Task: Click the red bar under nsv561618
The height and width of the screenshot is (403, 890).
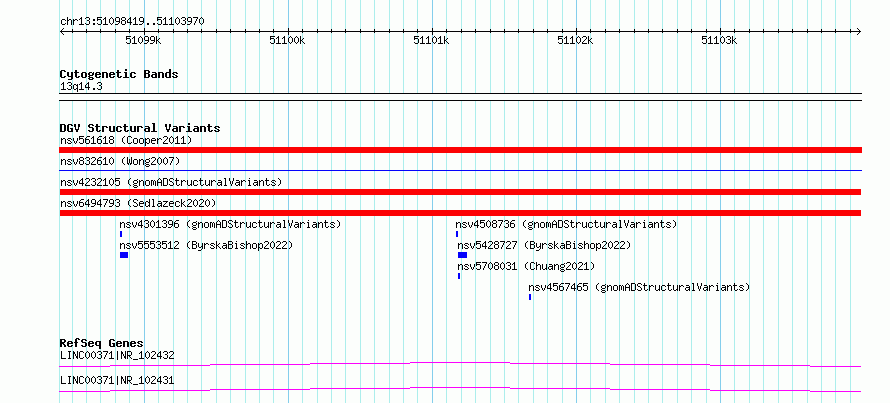Action: point(460,150)
